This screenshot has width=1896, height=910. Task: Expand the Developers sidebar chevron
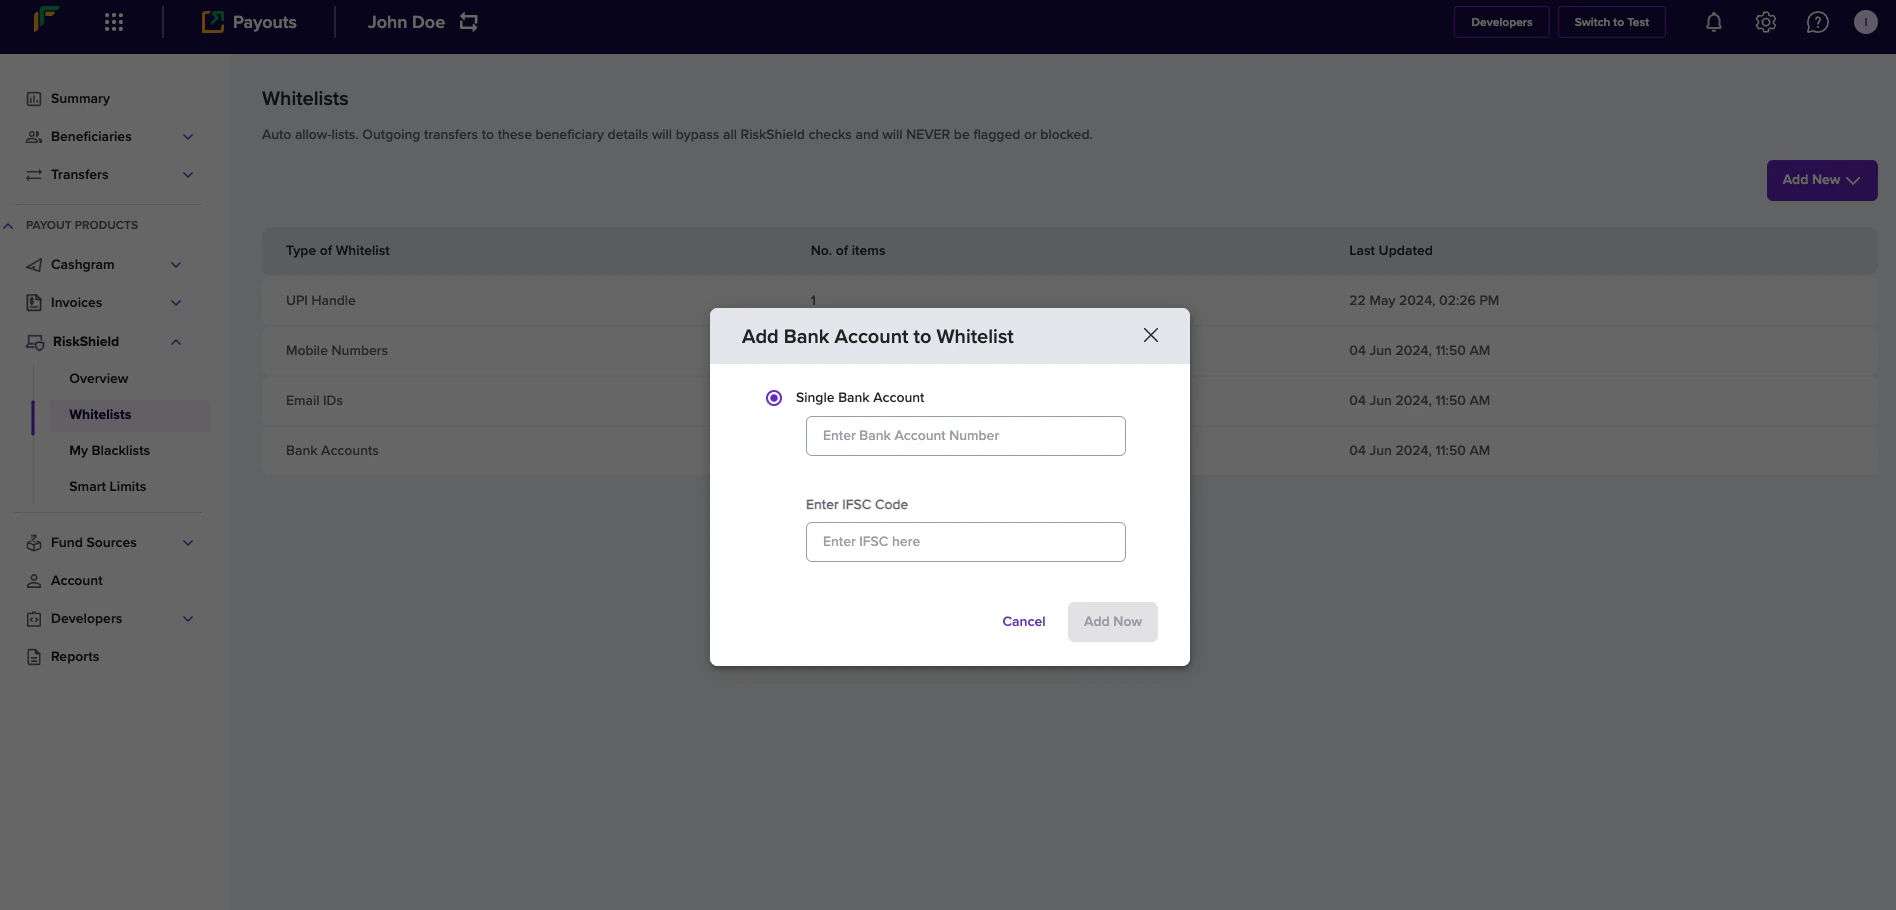188,619
